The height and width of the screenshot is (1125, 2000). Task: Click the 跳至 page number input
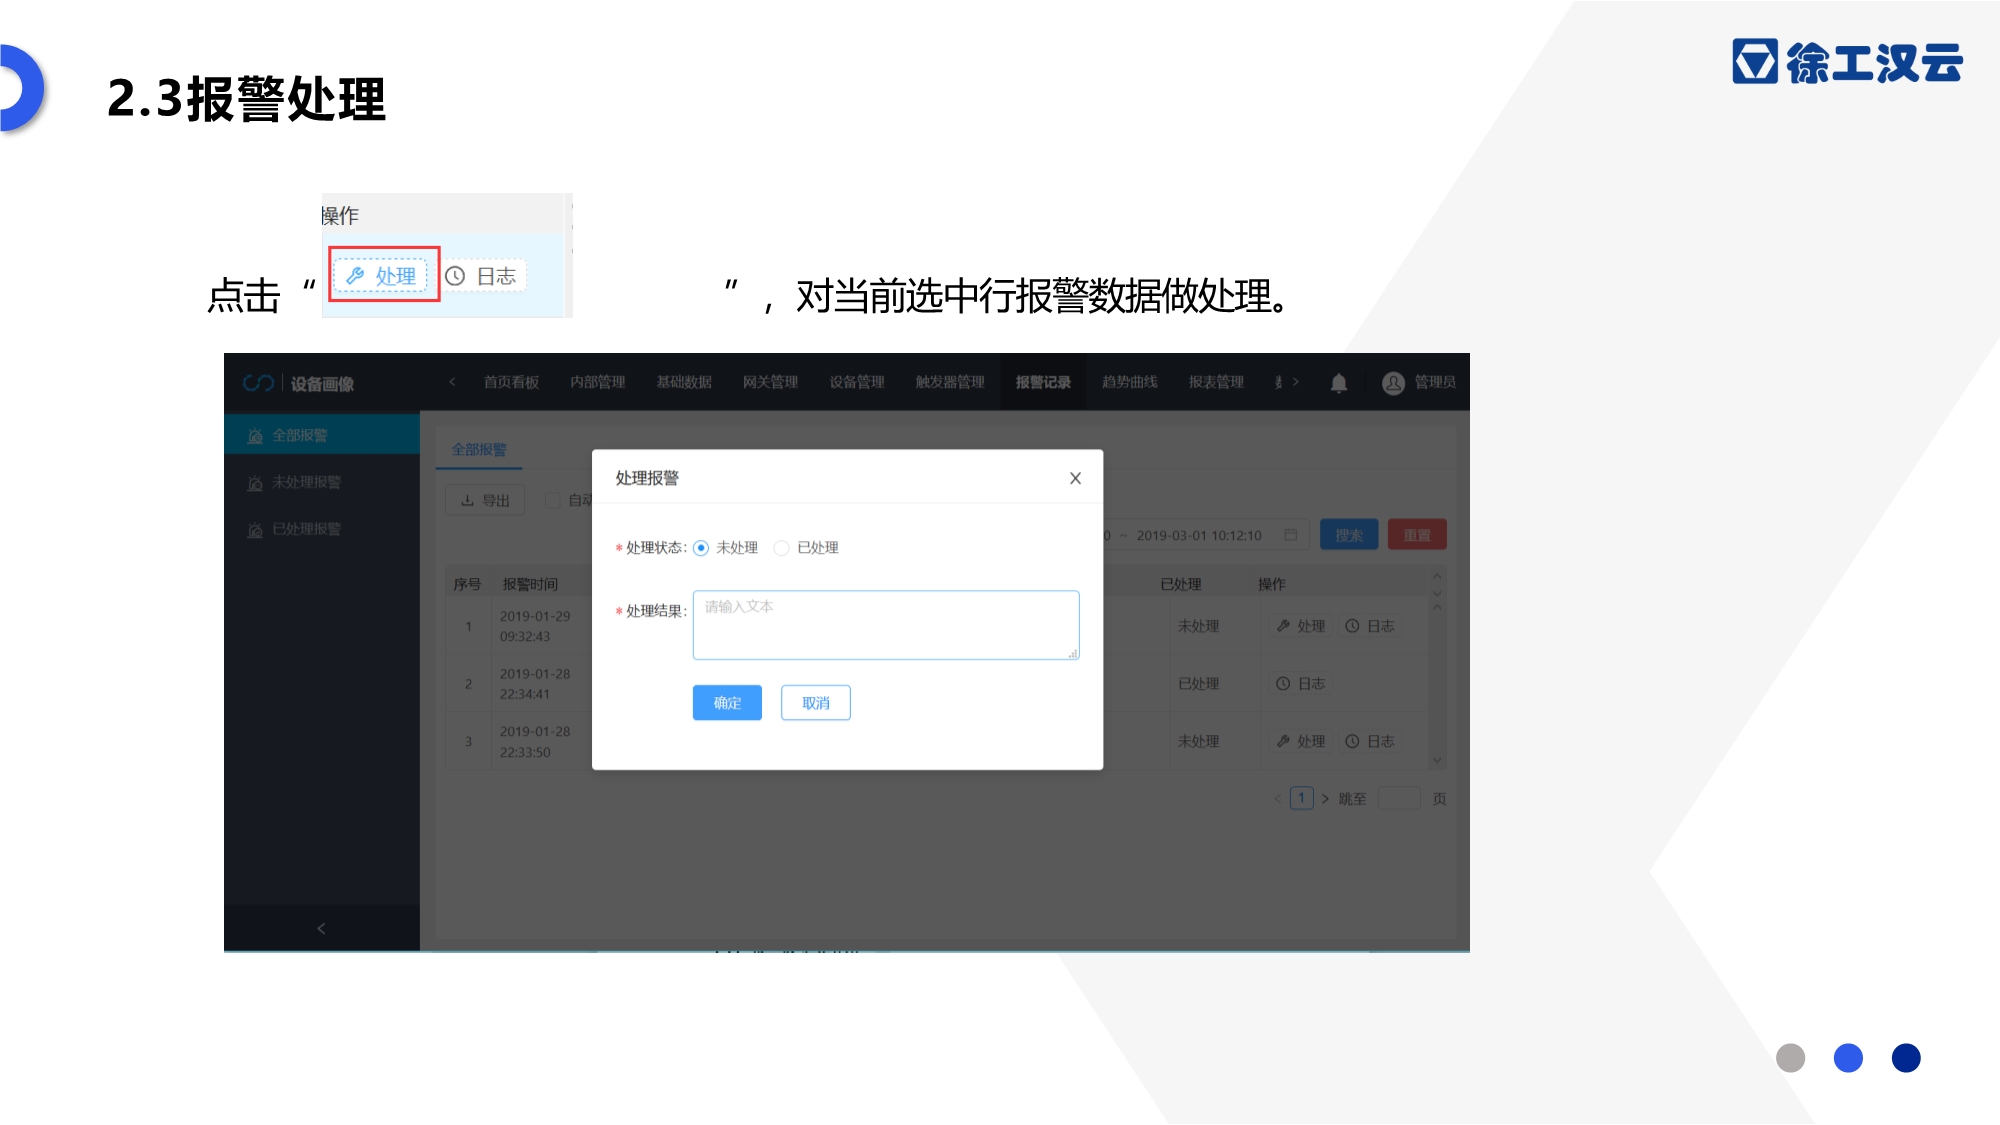click(x=1399, y=798)
